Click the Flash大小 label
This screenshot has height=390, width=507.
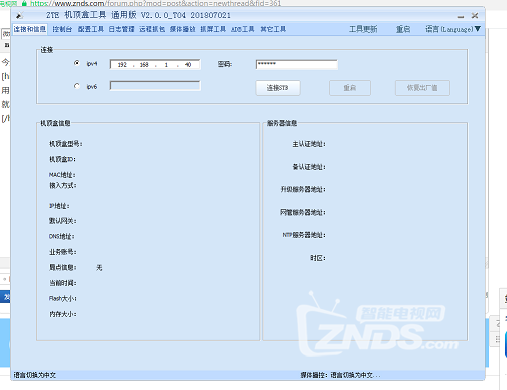[x=63, y=298]
